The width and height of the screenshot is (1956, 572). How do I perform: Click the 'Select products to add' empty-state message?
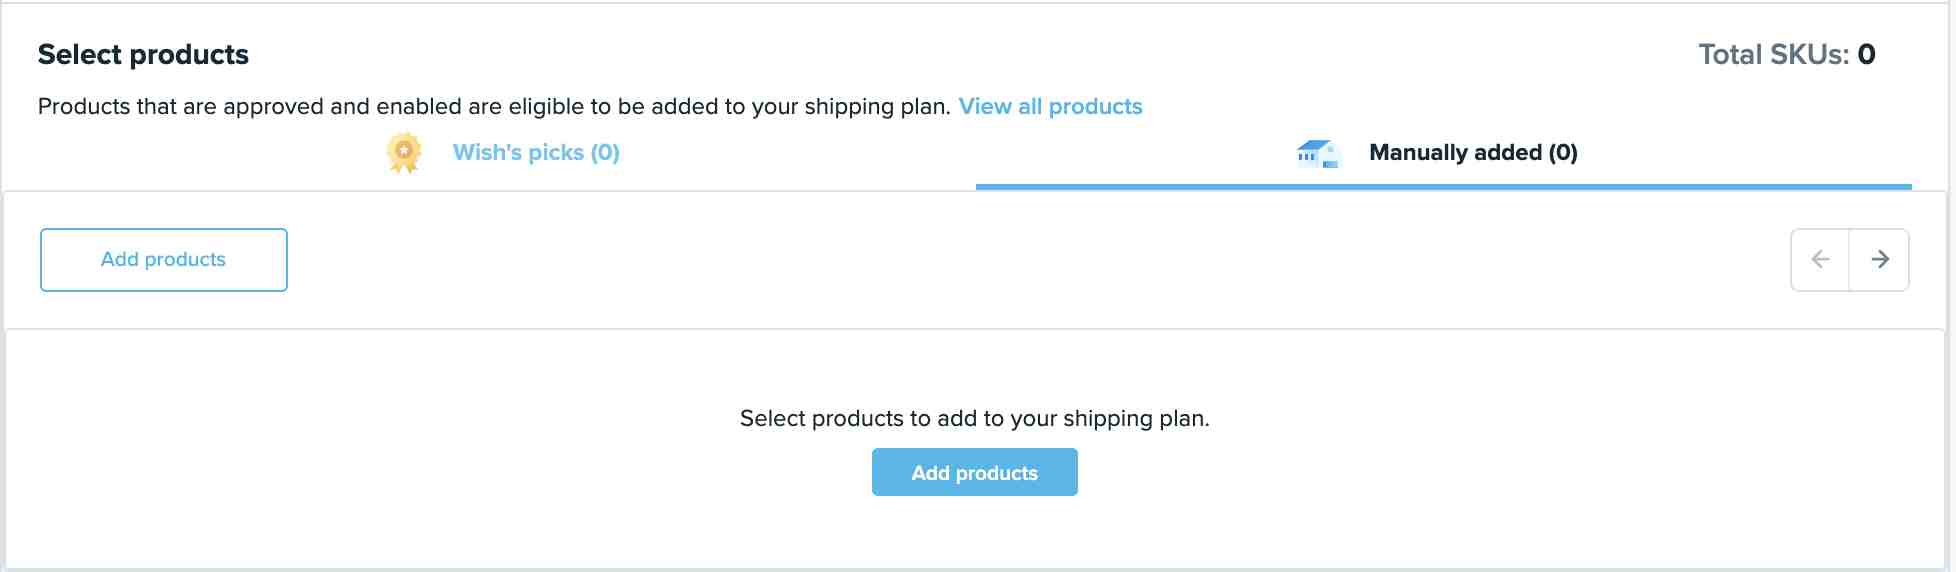click(975, 419)
